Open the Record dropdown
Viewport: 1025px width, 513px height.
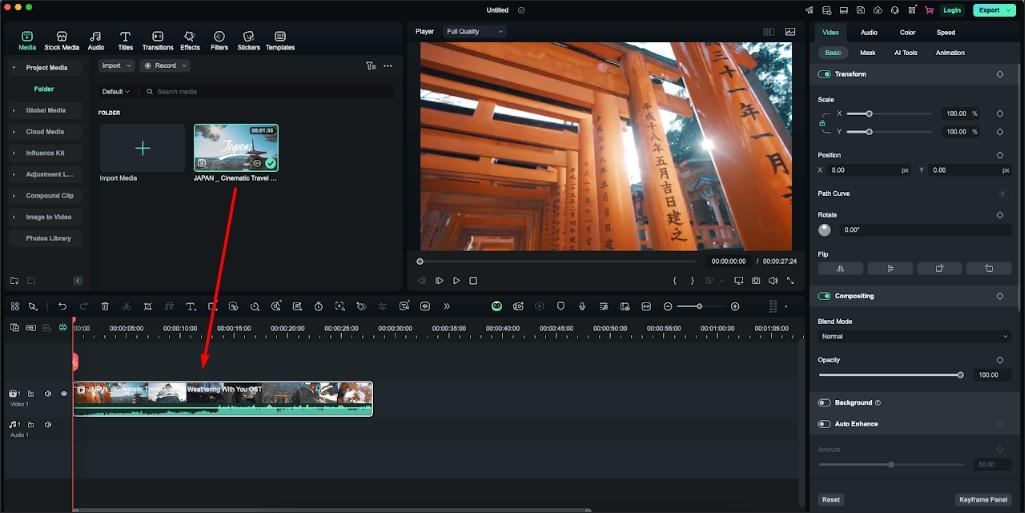pyautogui.click(x=165, y=65)
